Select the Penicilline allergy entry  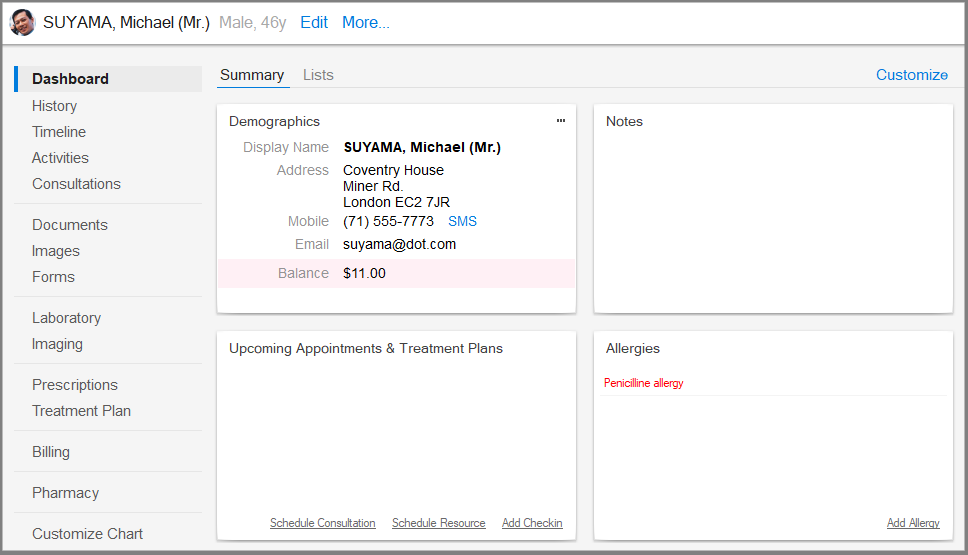point(644,383)
